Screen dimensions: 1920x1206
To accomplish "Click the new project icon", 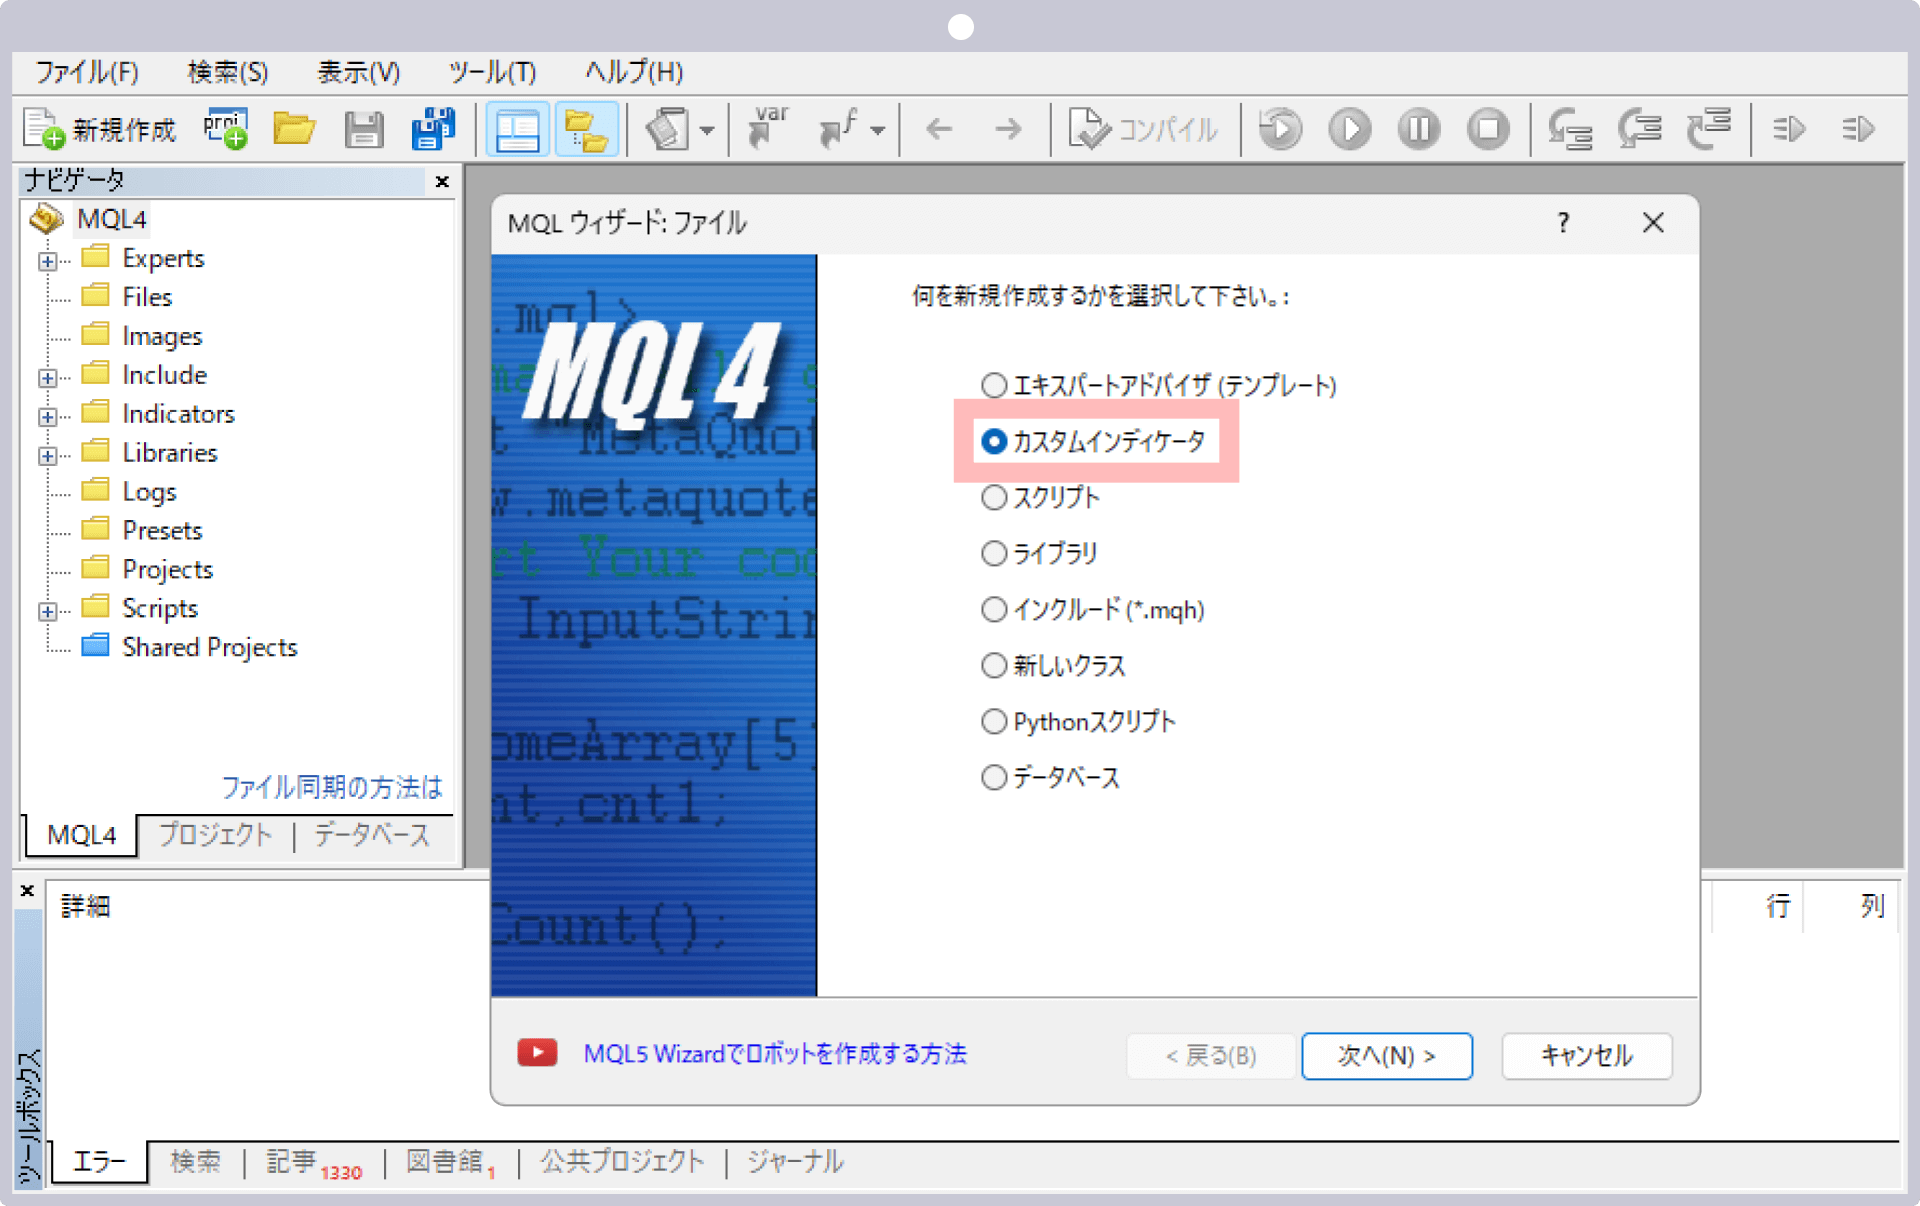I will click(x=226, y=129).
